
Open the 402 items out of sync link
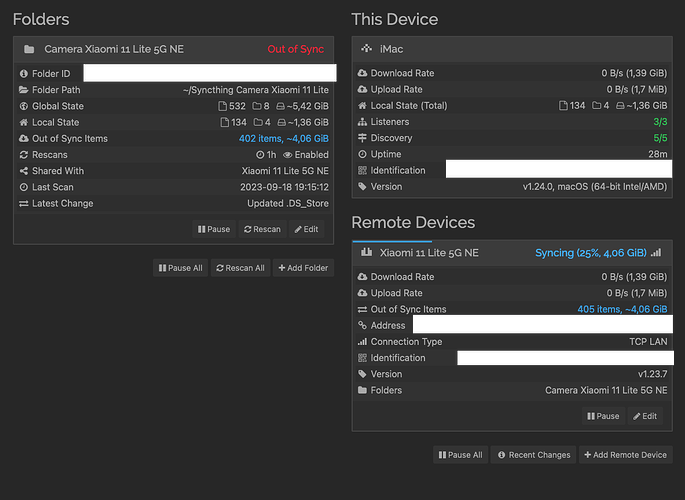click(284, 138)
